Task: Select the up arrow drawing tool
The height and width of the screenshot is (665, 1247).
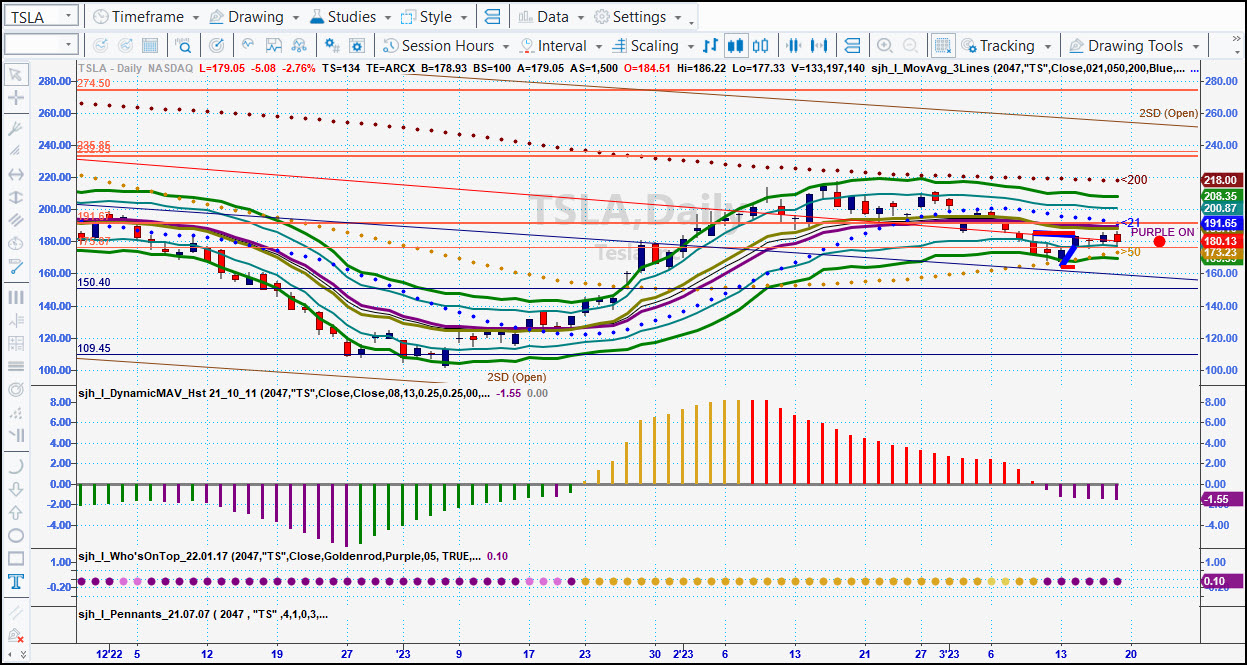Action: coord(15,512)
